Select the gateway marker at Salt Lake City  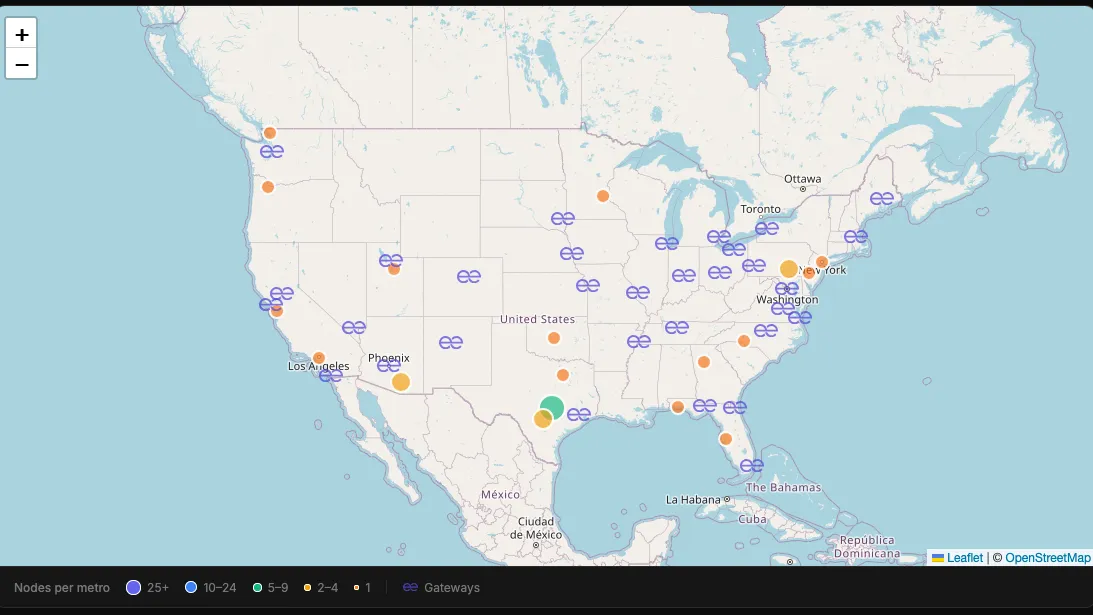pyautogui.click(x=391, y=260)
